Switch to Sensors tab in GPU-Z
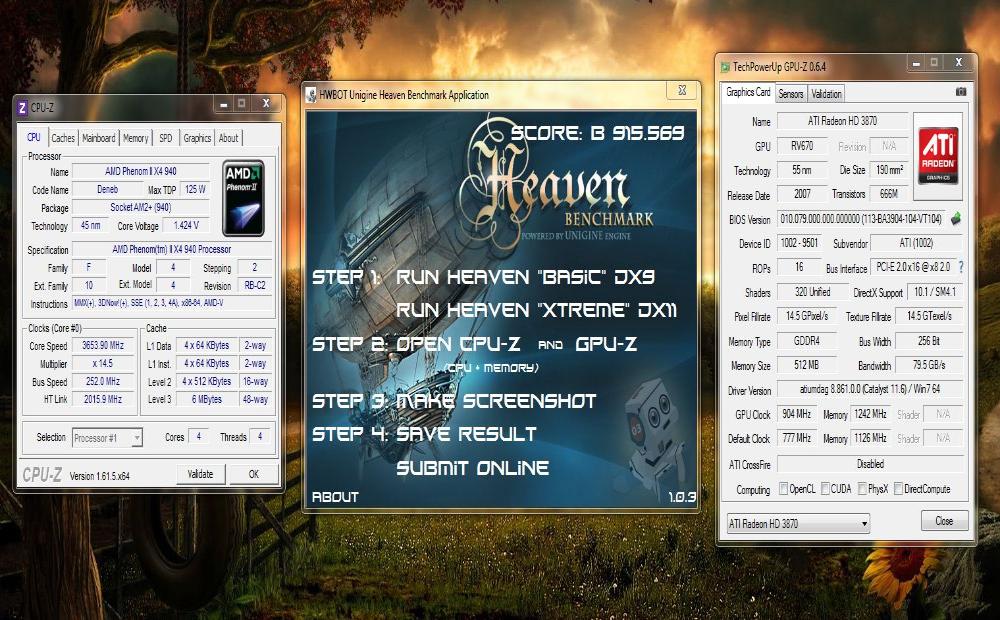This screenshot has width=1000, height=620. coord(791,94)
